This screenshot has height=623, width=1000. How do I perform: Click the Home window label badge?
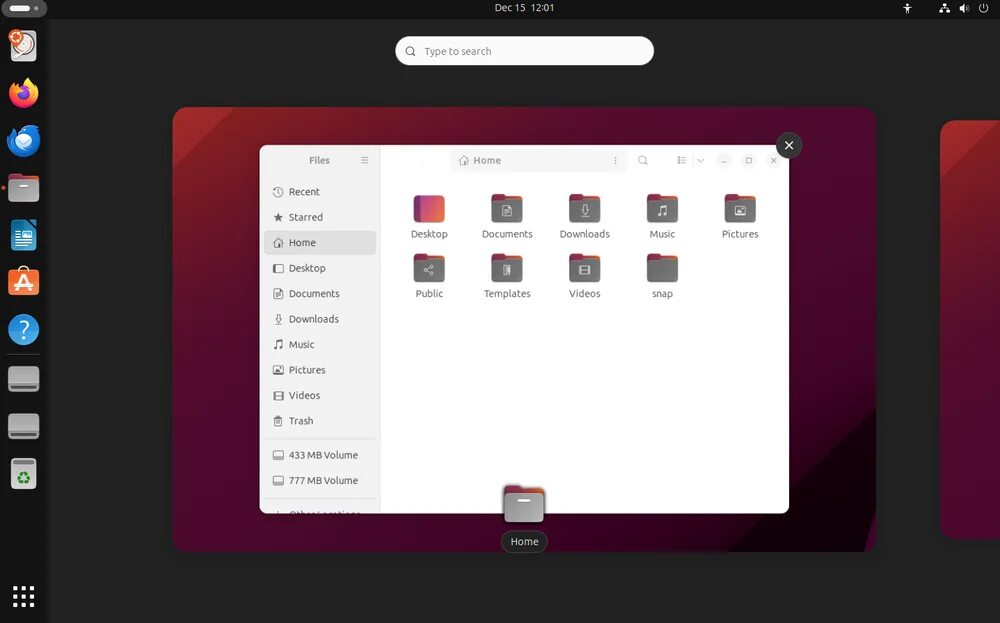click(x=524, y=541)
